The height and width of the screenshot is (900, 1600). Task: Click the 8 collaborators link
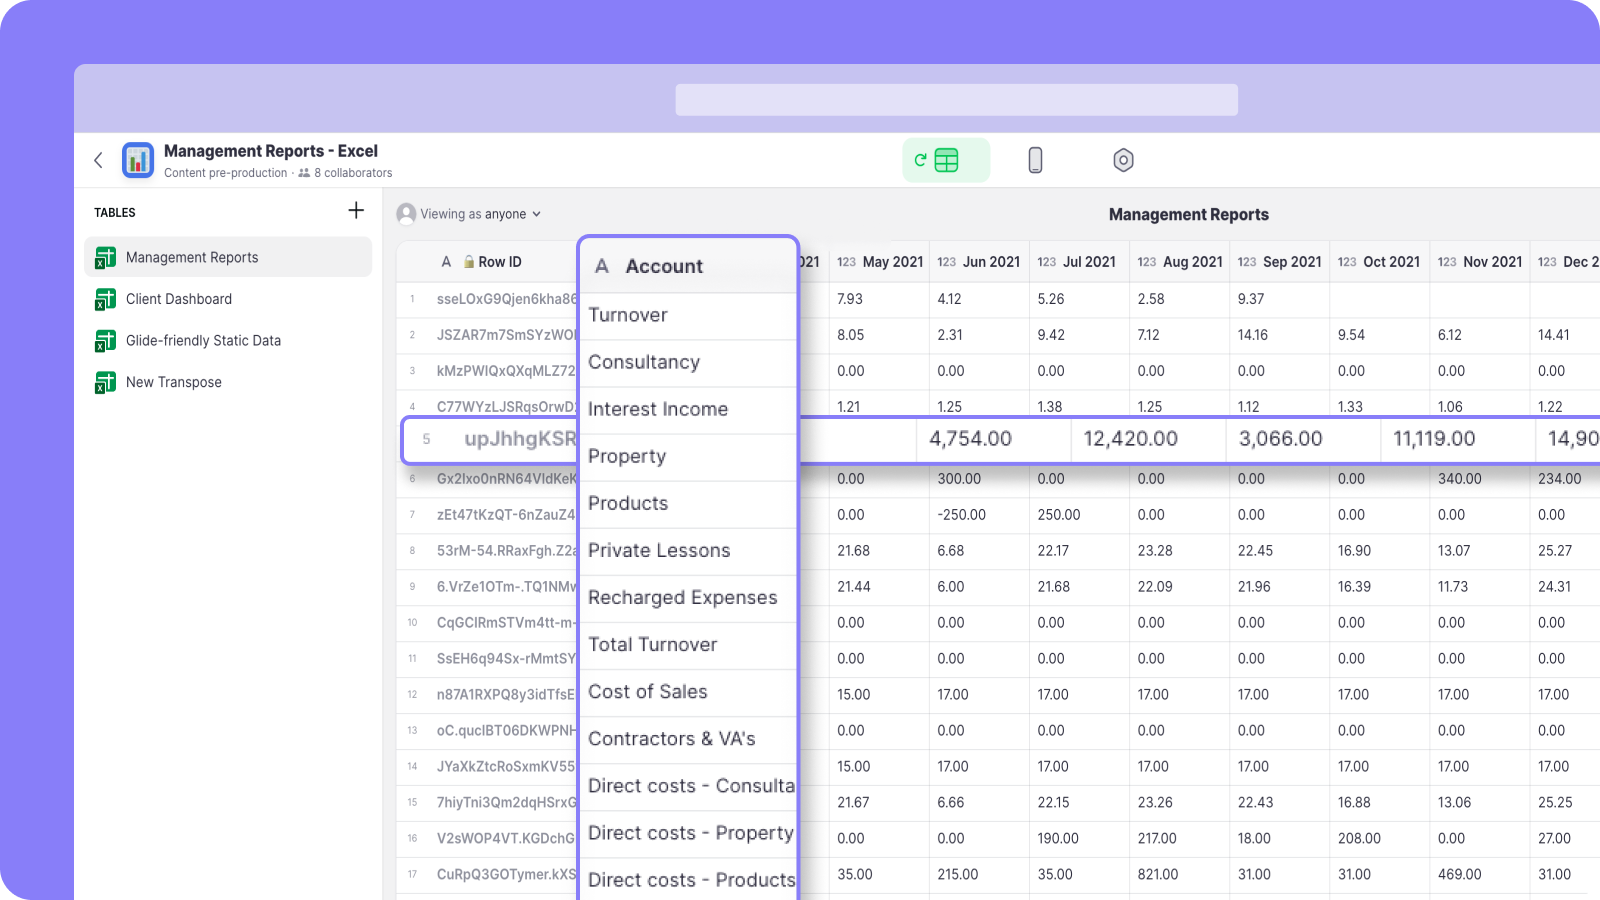tap(352, 173)
